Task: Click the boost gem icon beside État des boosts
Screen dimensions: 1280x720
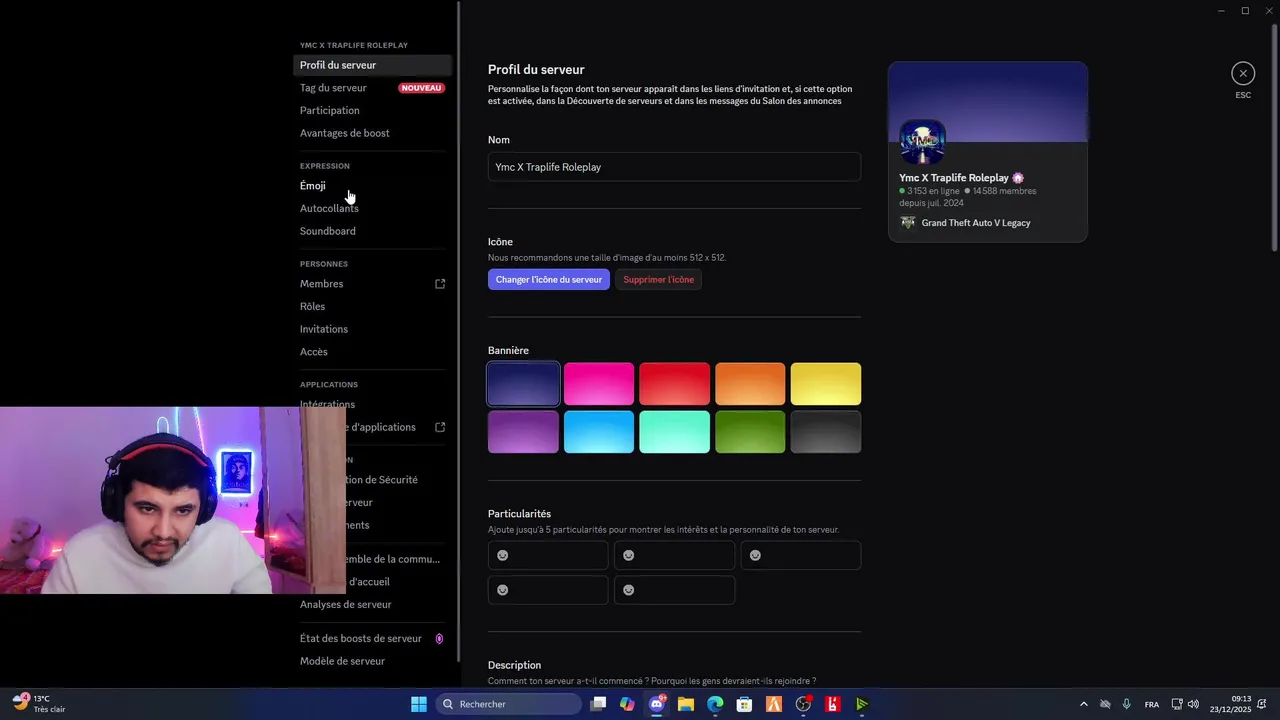Action: [439, 639]
